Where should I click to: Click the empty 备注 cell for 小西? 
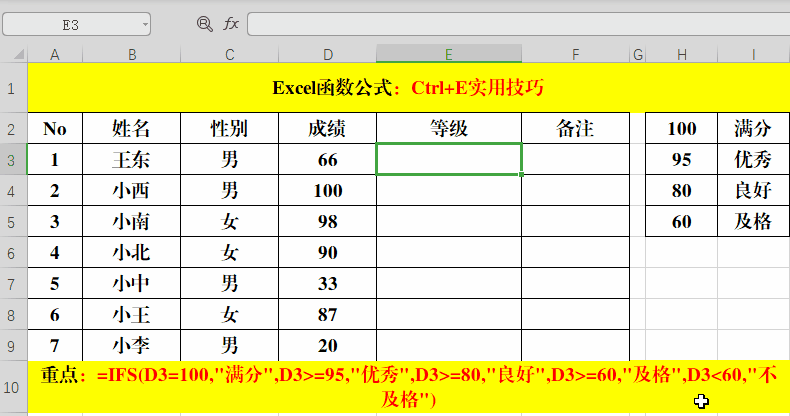coord(575,191)
